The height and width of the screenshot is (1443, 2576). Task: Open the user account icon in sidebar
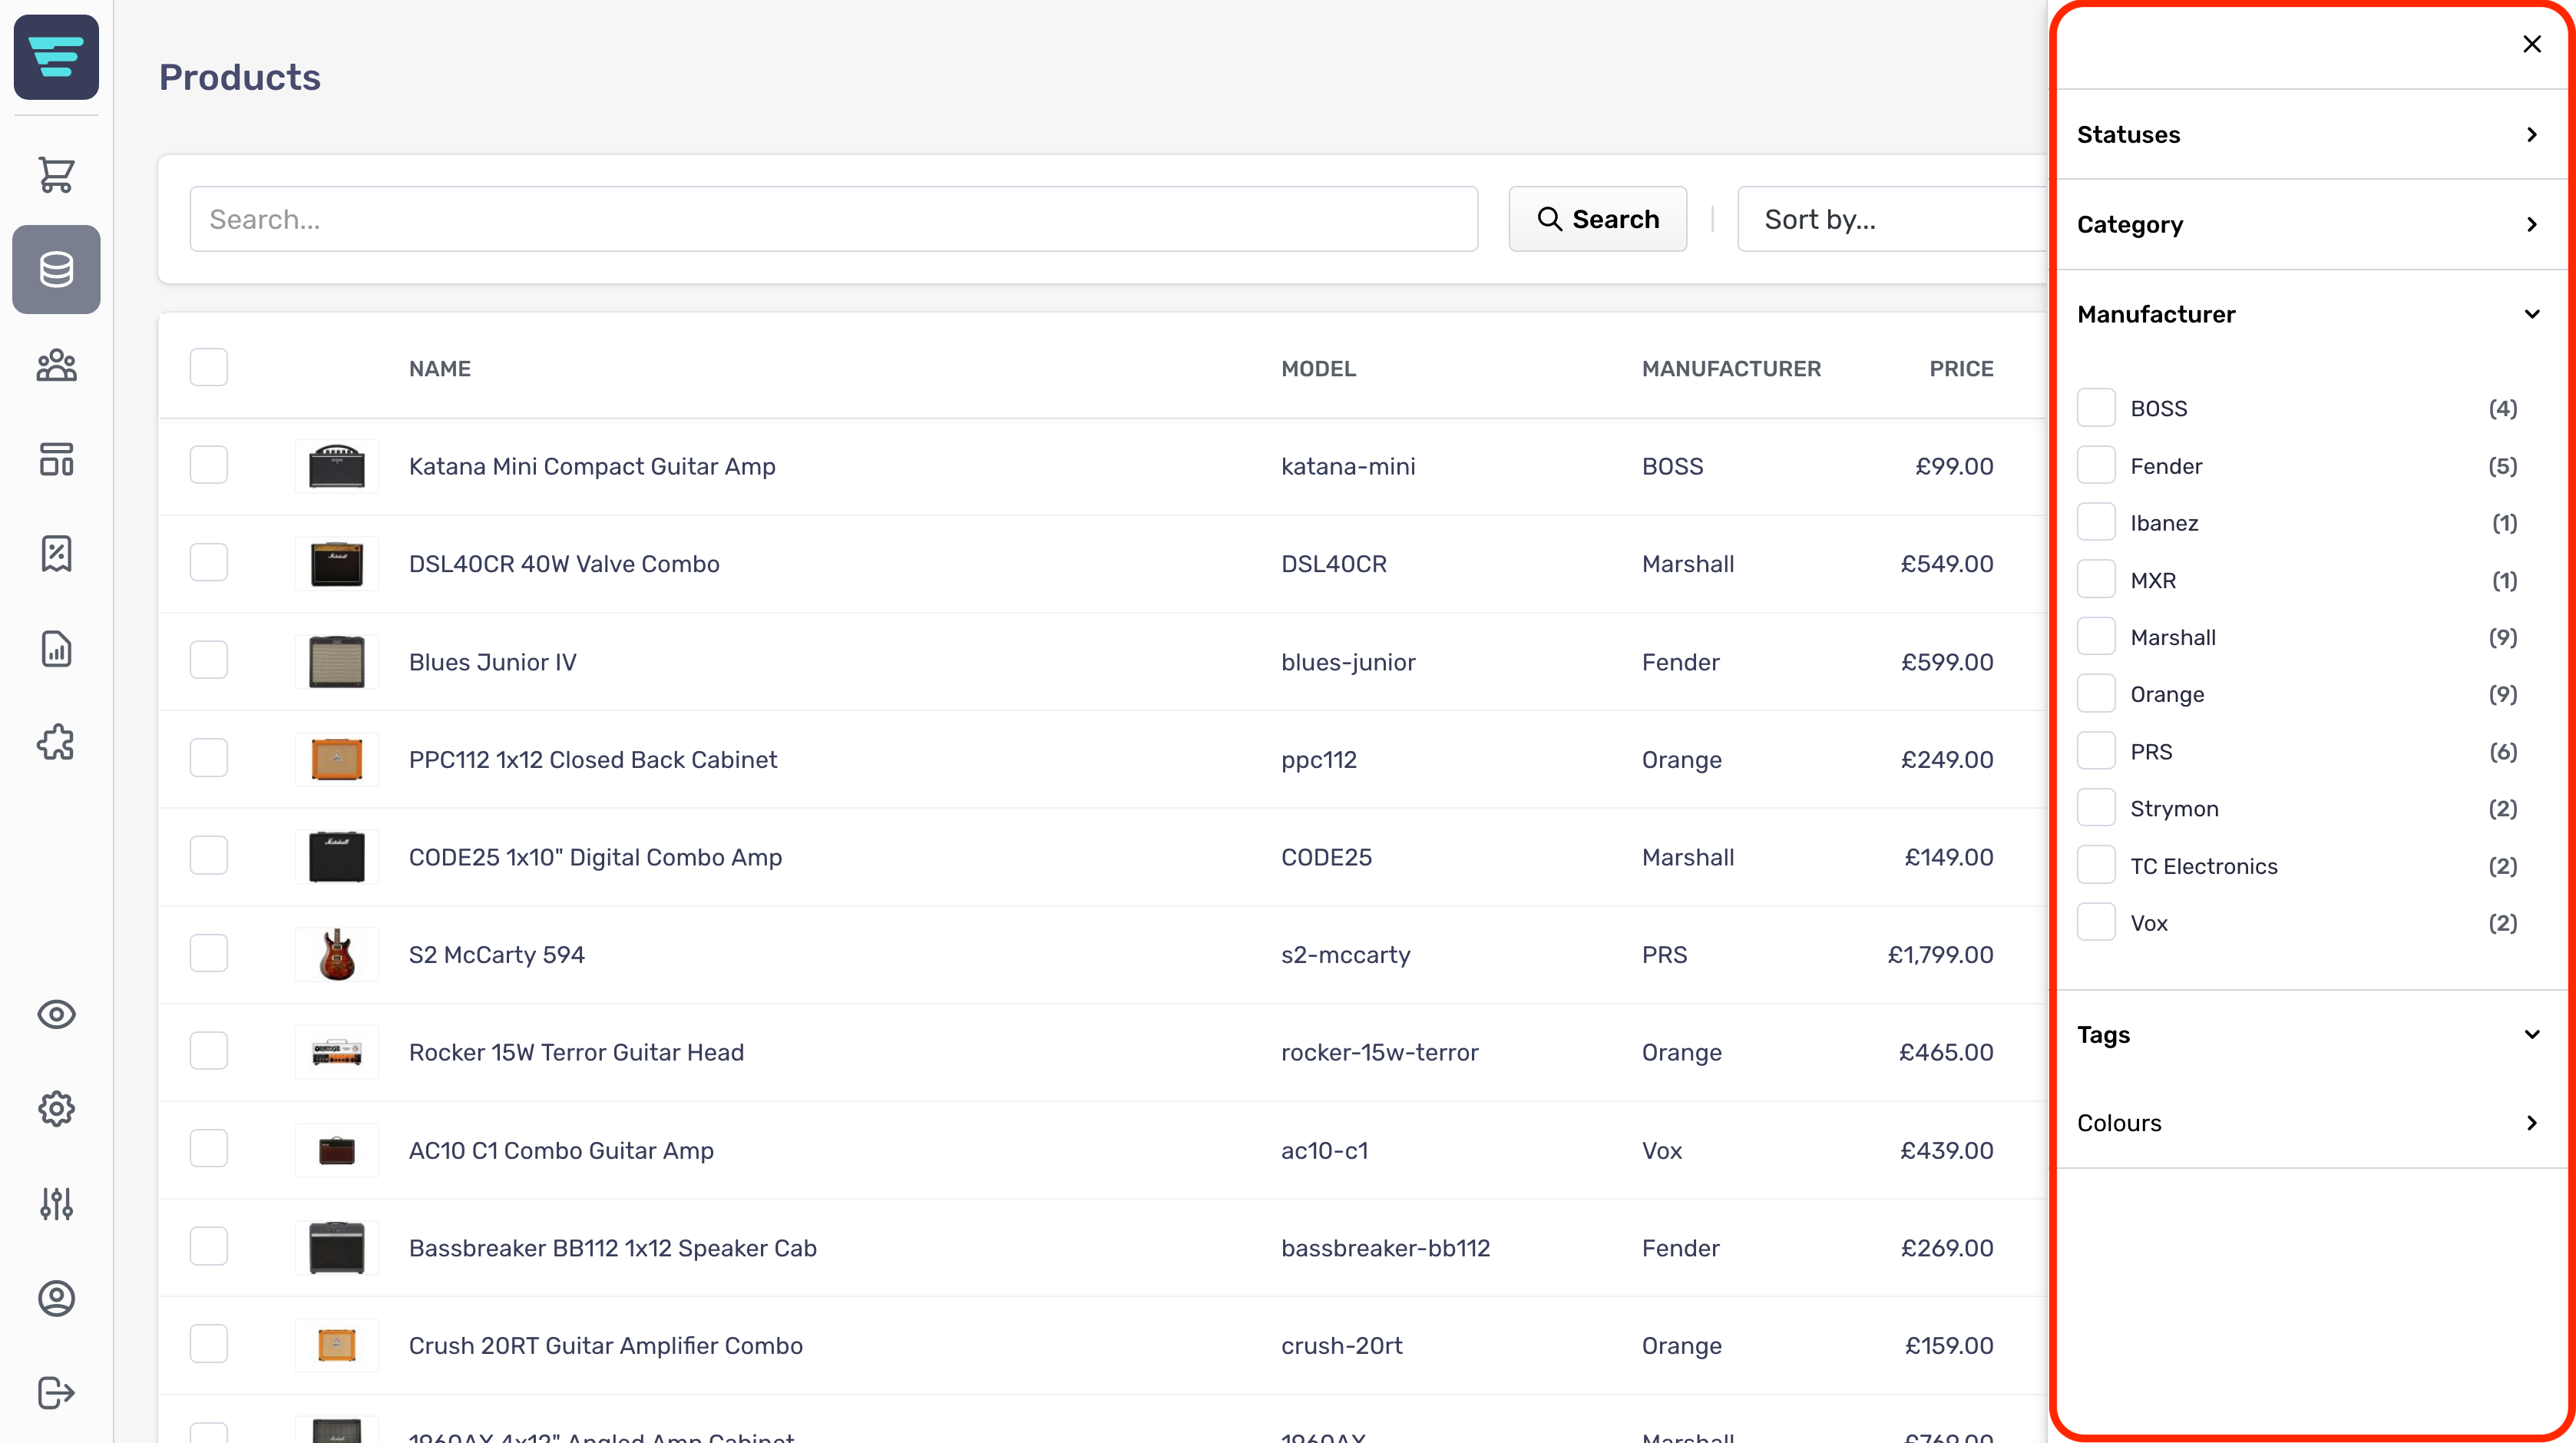point(56,1297)
